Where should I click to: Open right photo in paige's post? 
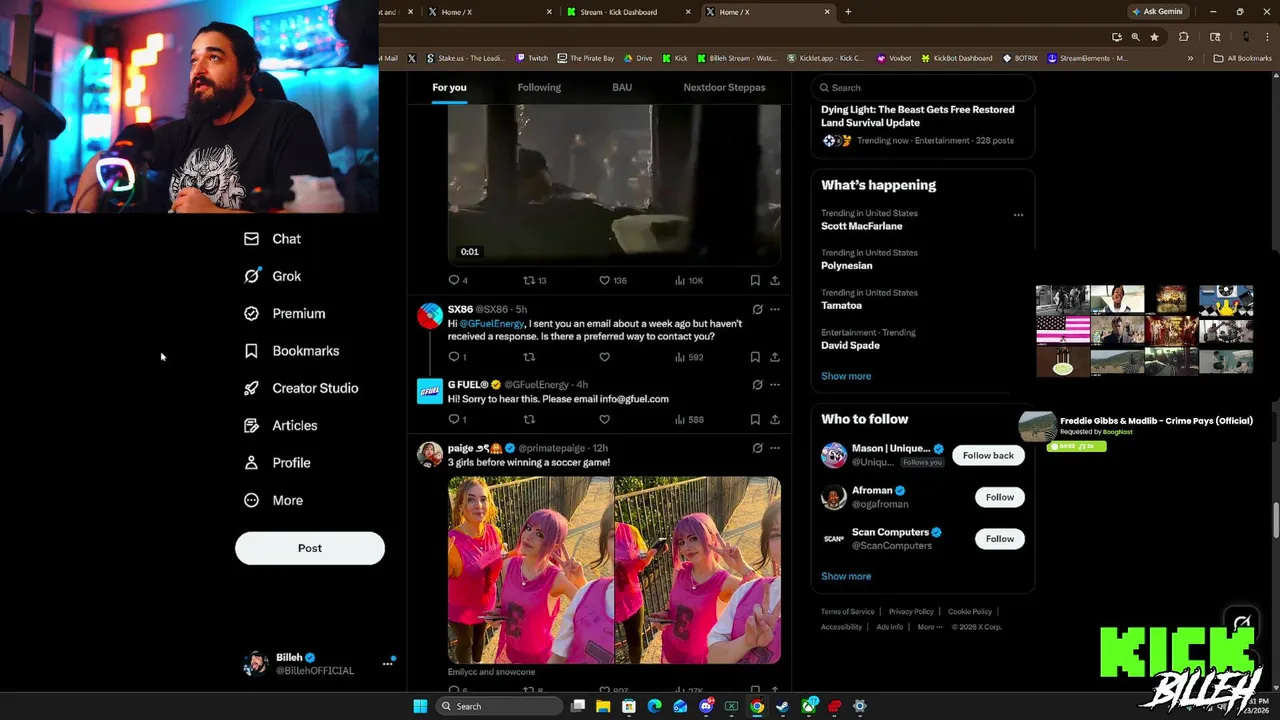pyautogui.click(x=698, y=570)
